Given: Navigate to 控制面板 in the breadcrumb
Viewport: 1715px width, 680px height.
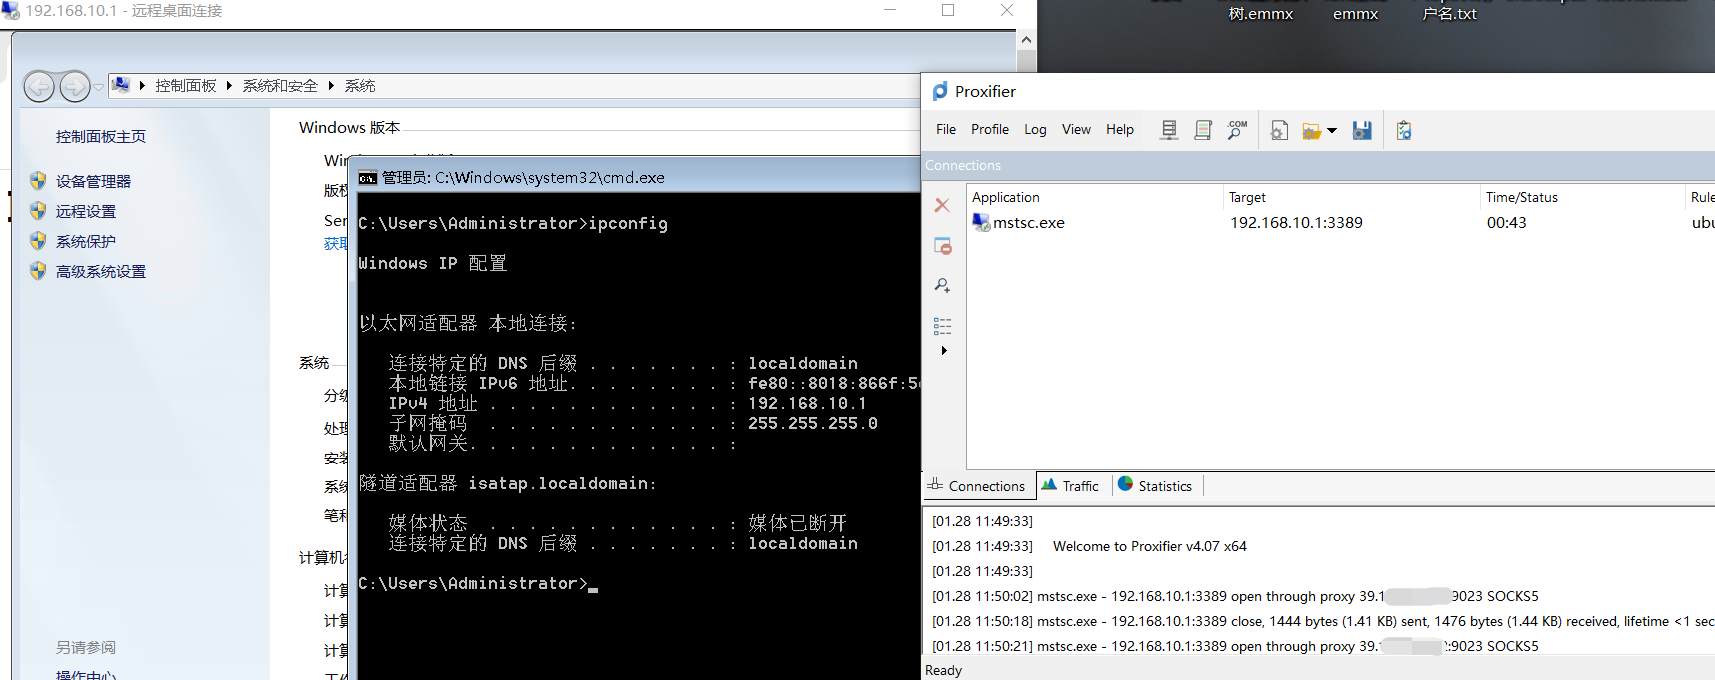Looking at the screenshot, I should coord(186,86).
